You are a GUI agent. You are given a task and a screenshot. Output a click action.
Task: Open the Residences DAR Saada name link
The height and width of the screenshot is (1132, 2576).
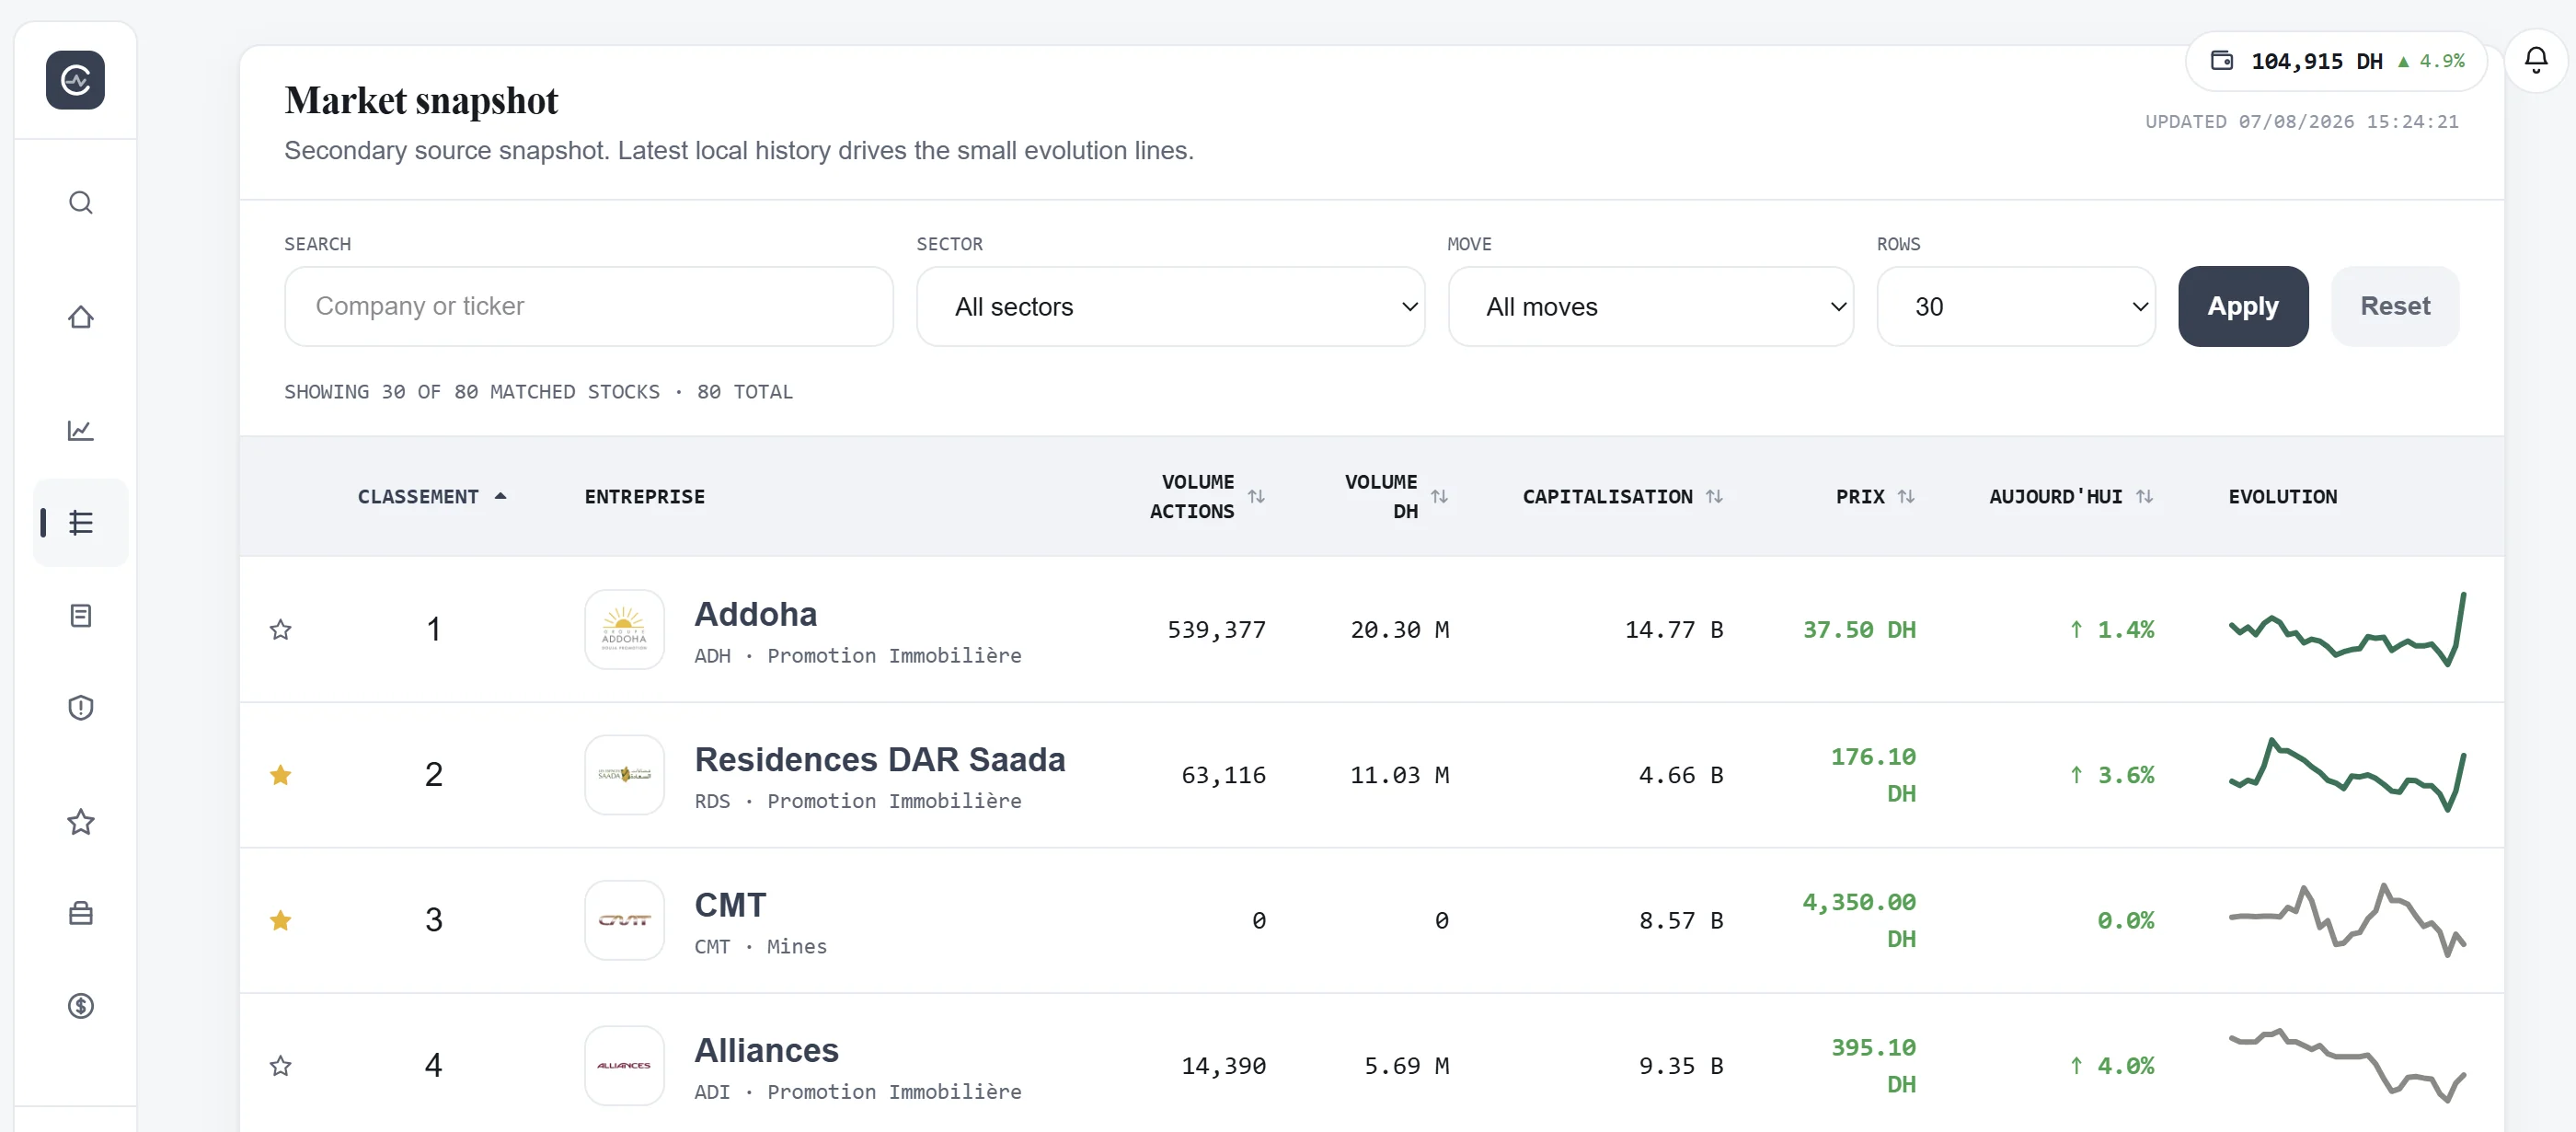[x=880, y=760]
